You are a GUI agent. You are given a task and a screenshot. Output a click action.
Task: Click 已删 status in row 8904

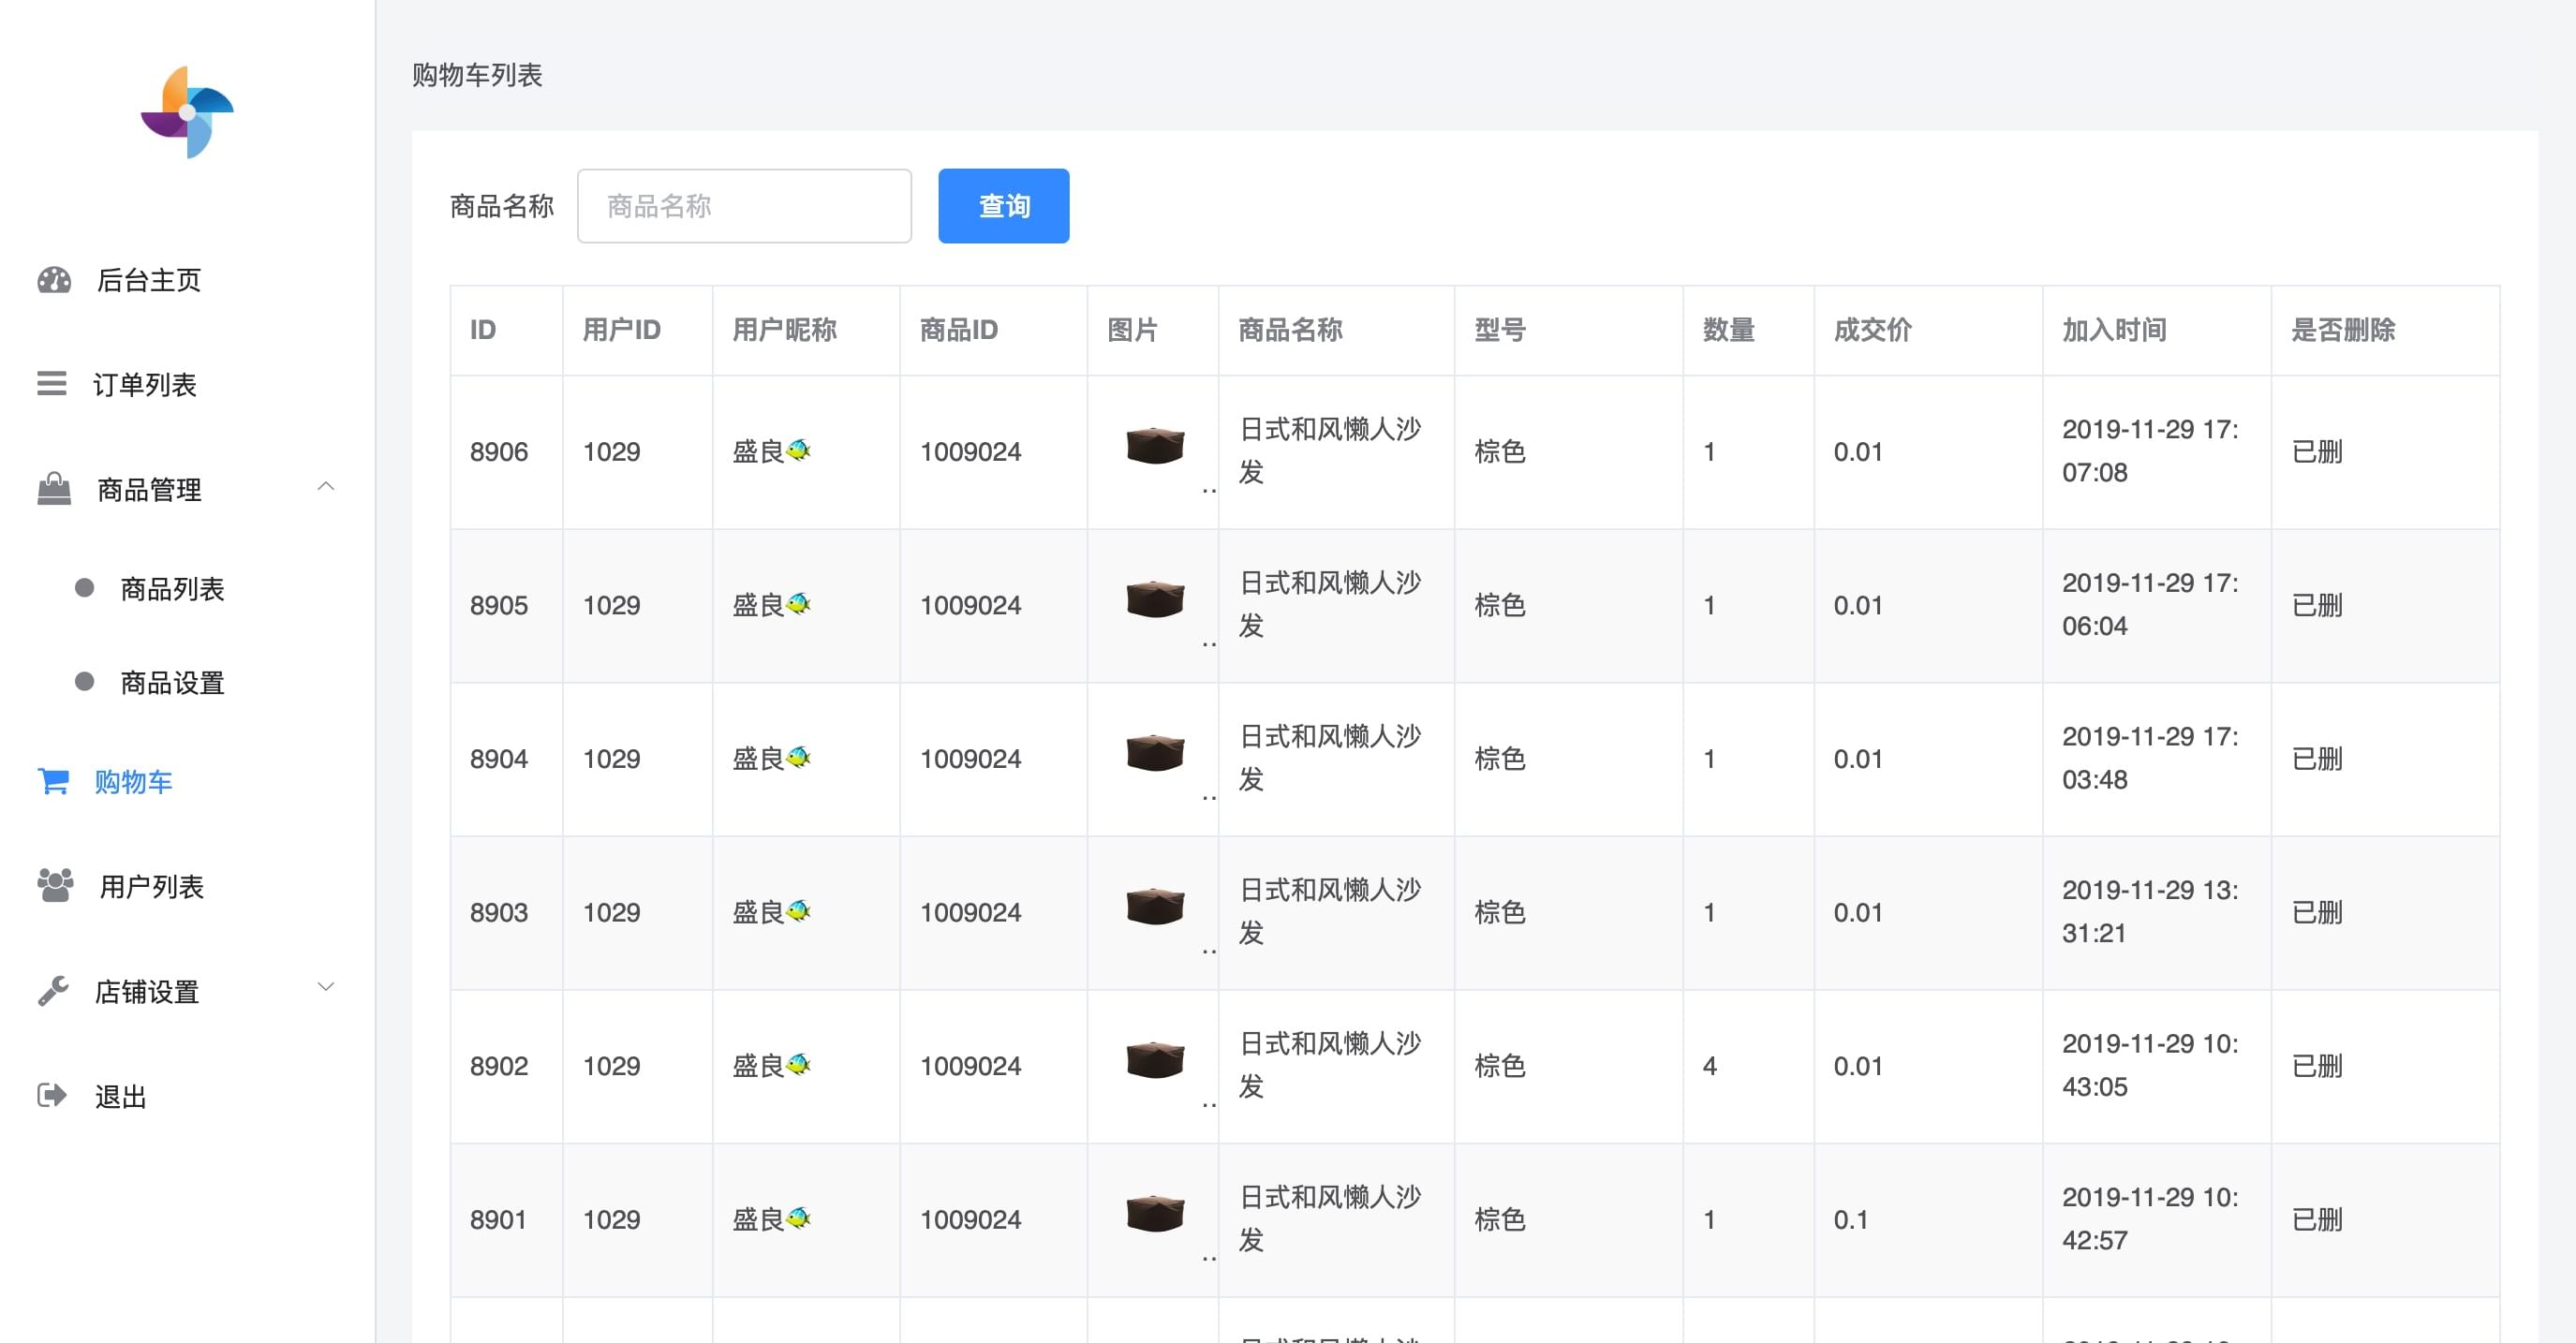(x=2317, y=759)
